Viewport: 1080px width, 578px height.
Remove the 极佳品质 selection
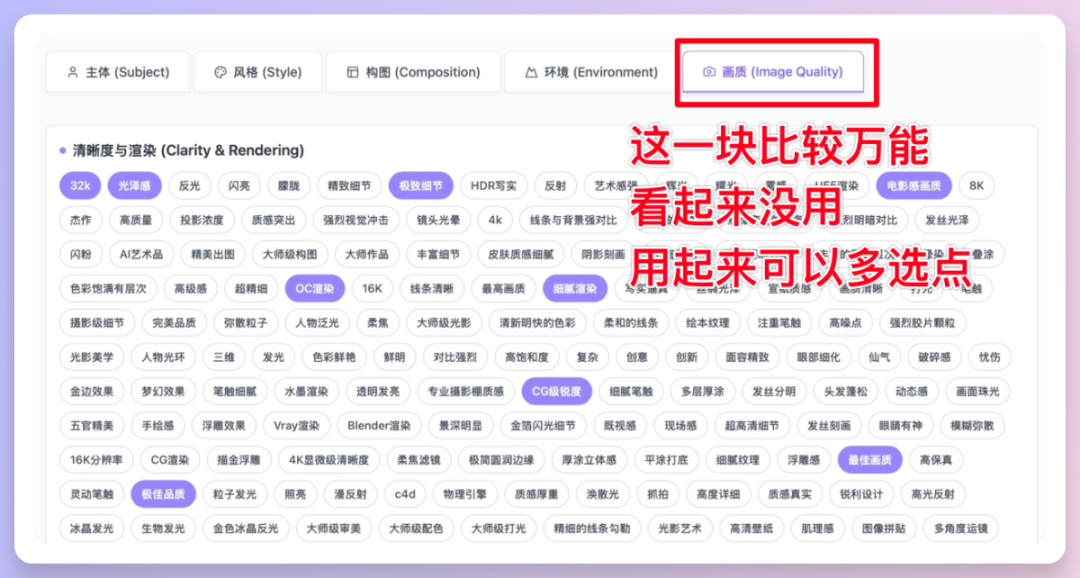pos(163,494)
